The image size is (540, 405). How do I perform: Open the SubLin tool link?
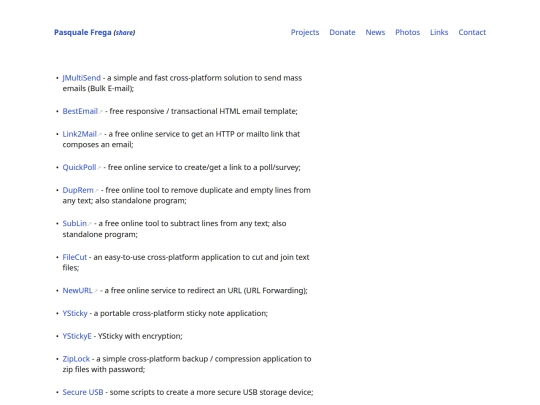coord(74,224)
